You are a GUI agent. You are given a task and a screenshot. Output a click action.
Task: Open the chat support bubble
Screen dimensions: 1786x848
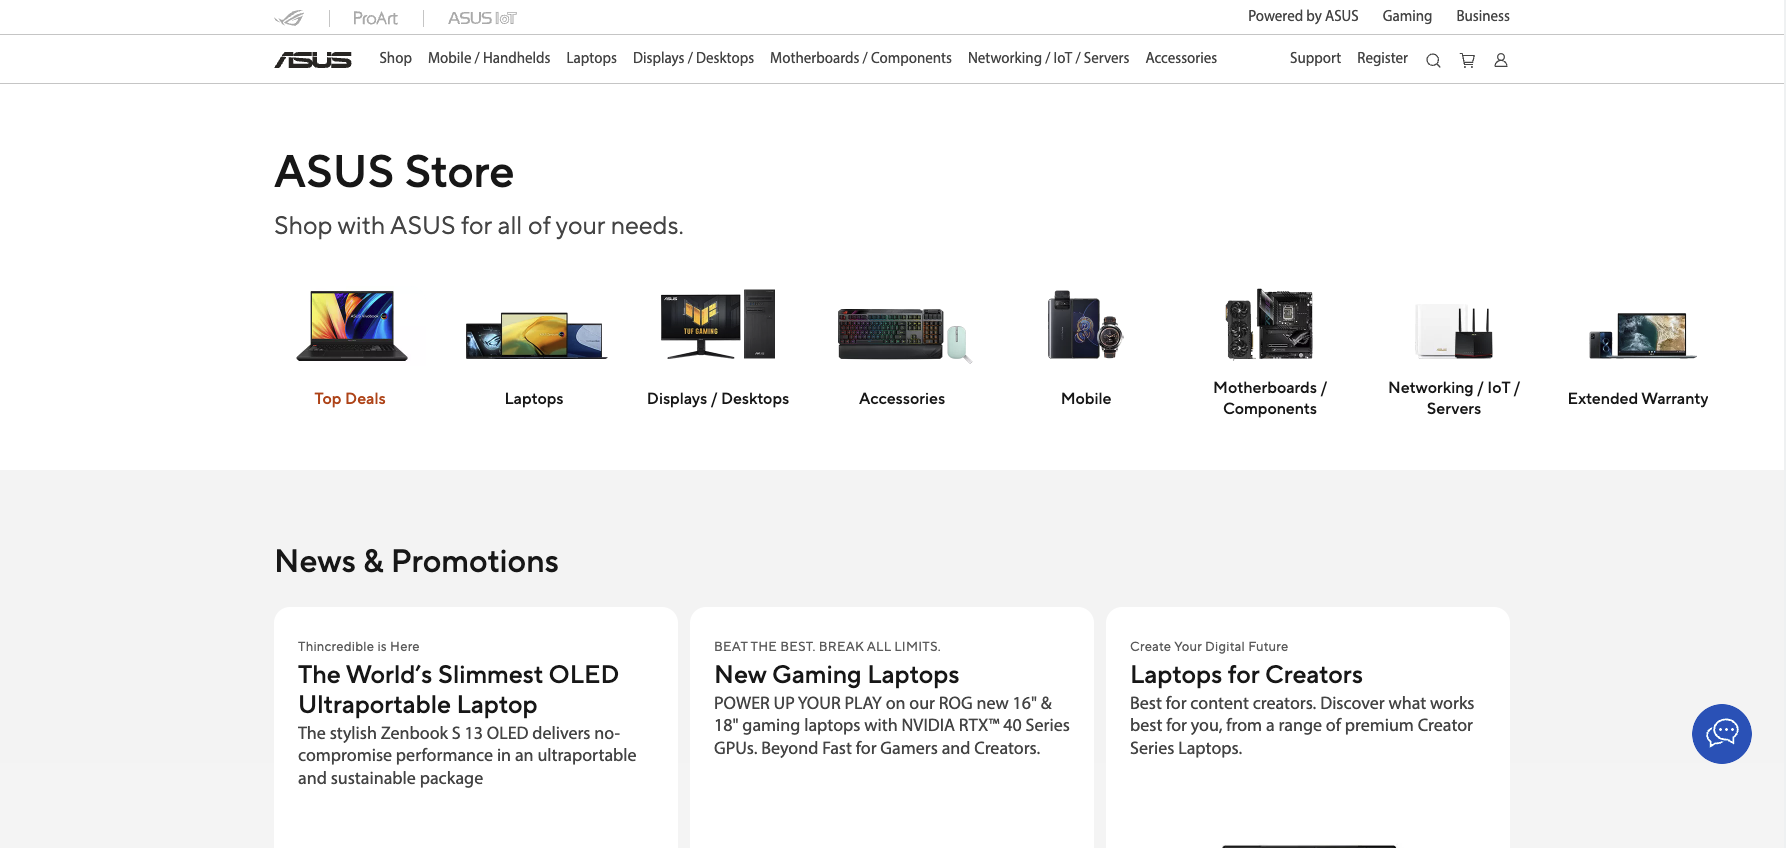pos(1721,733)
